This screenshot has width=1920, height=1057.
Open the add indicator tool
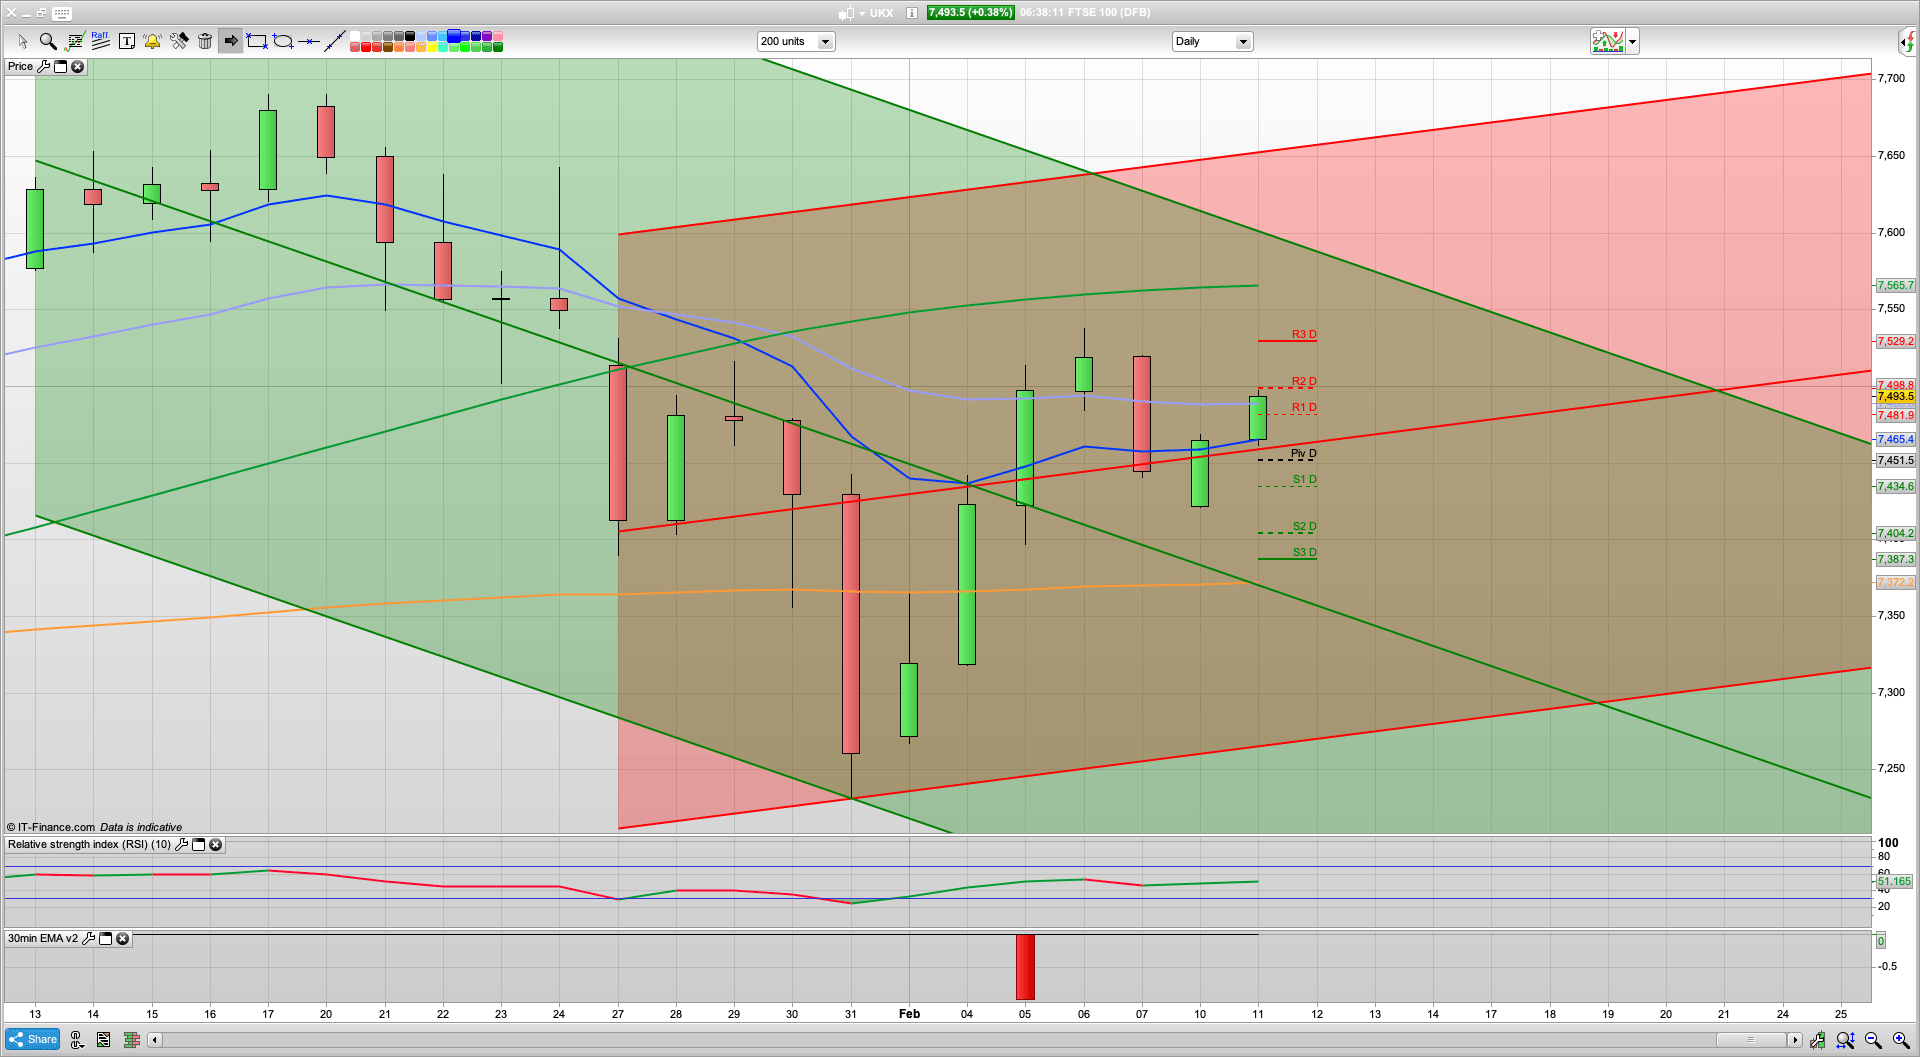[74, 41]
